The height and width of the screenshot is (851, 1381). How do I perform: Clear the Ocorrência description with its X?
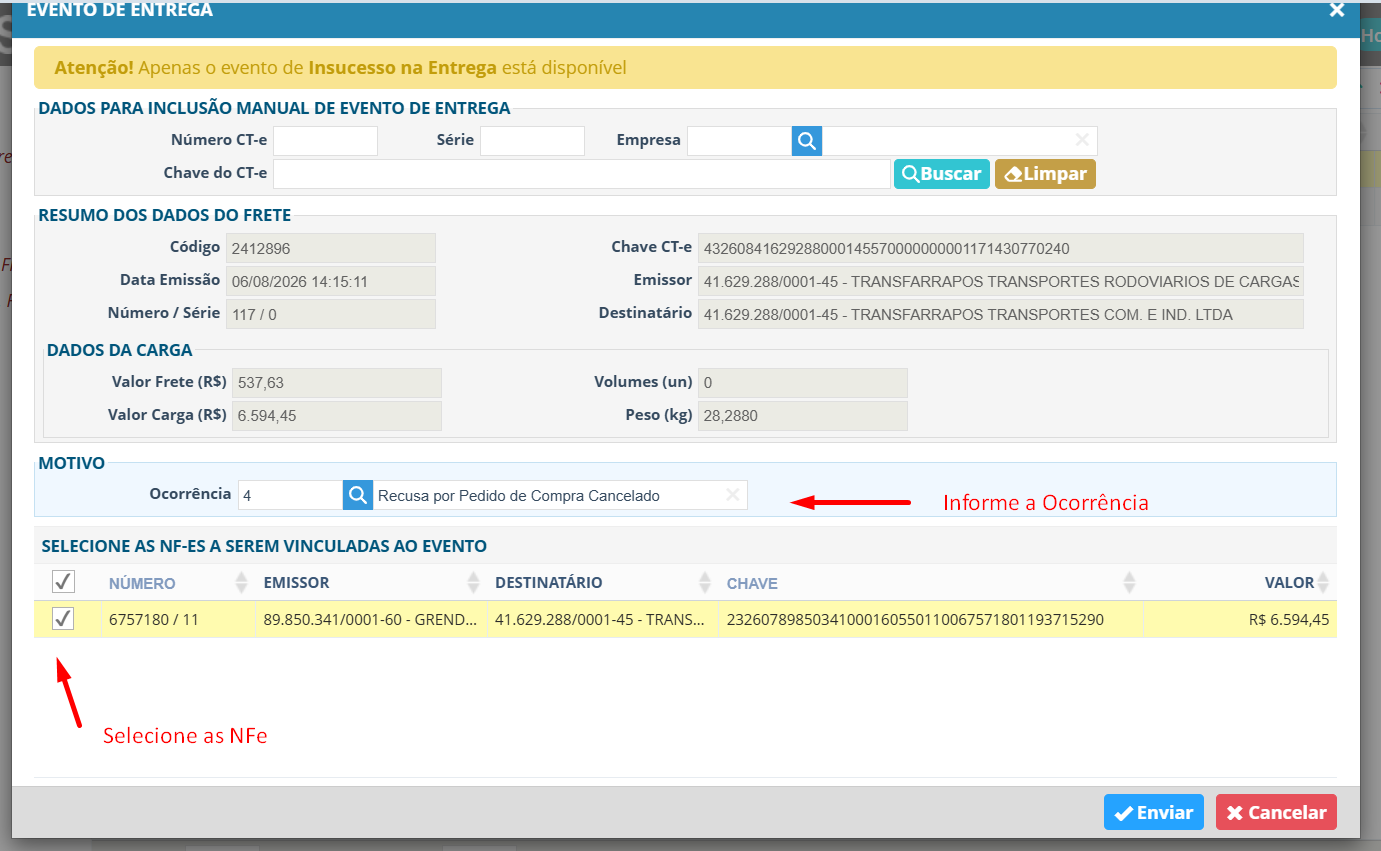click(732, 495)
